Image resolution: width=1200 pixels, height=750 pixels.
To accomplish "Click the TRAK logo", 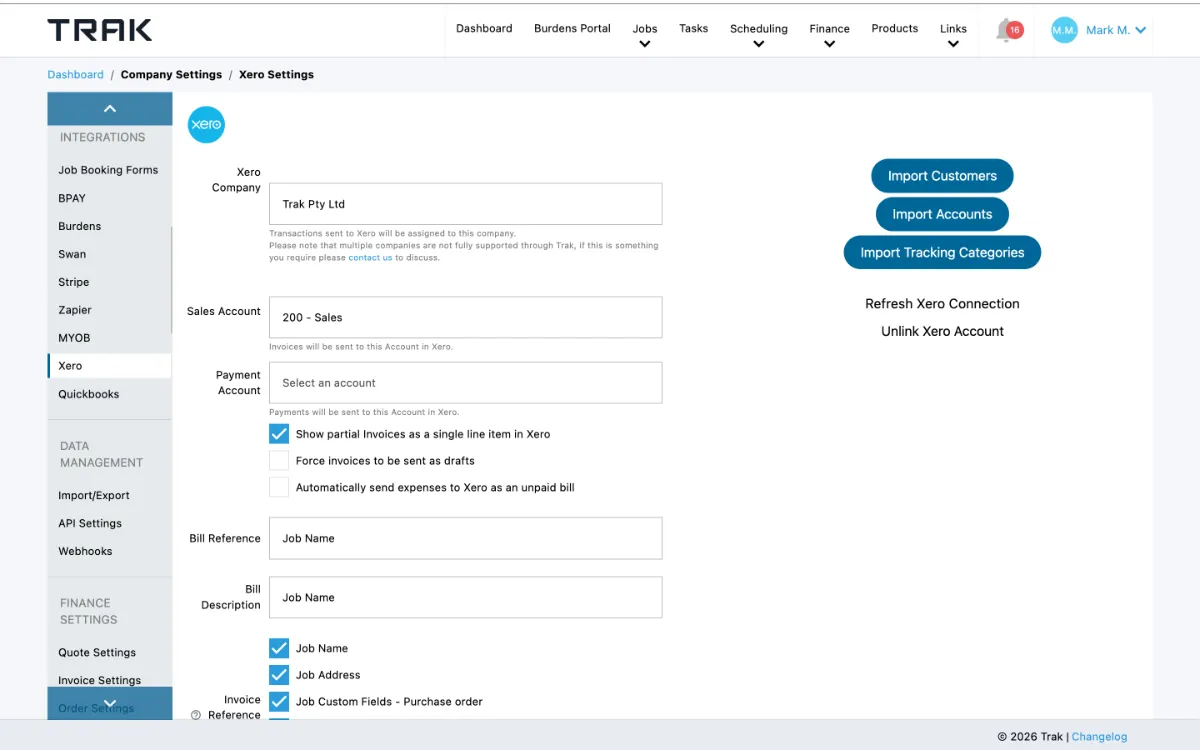I will [100, 30].
